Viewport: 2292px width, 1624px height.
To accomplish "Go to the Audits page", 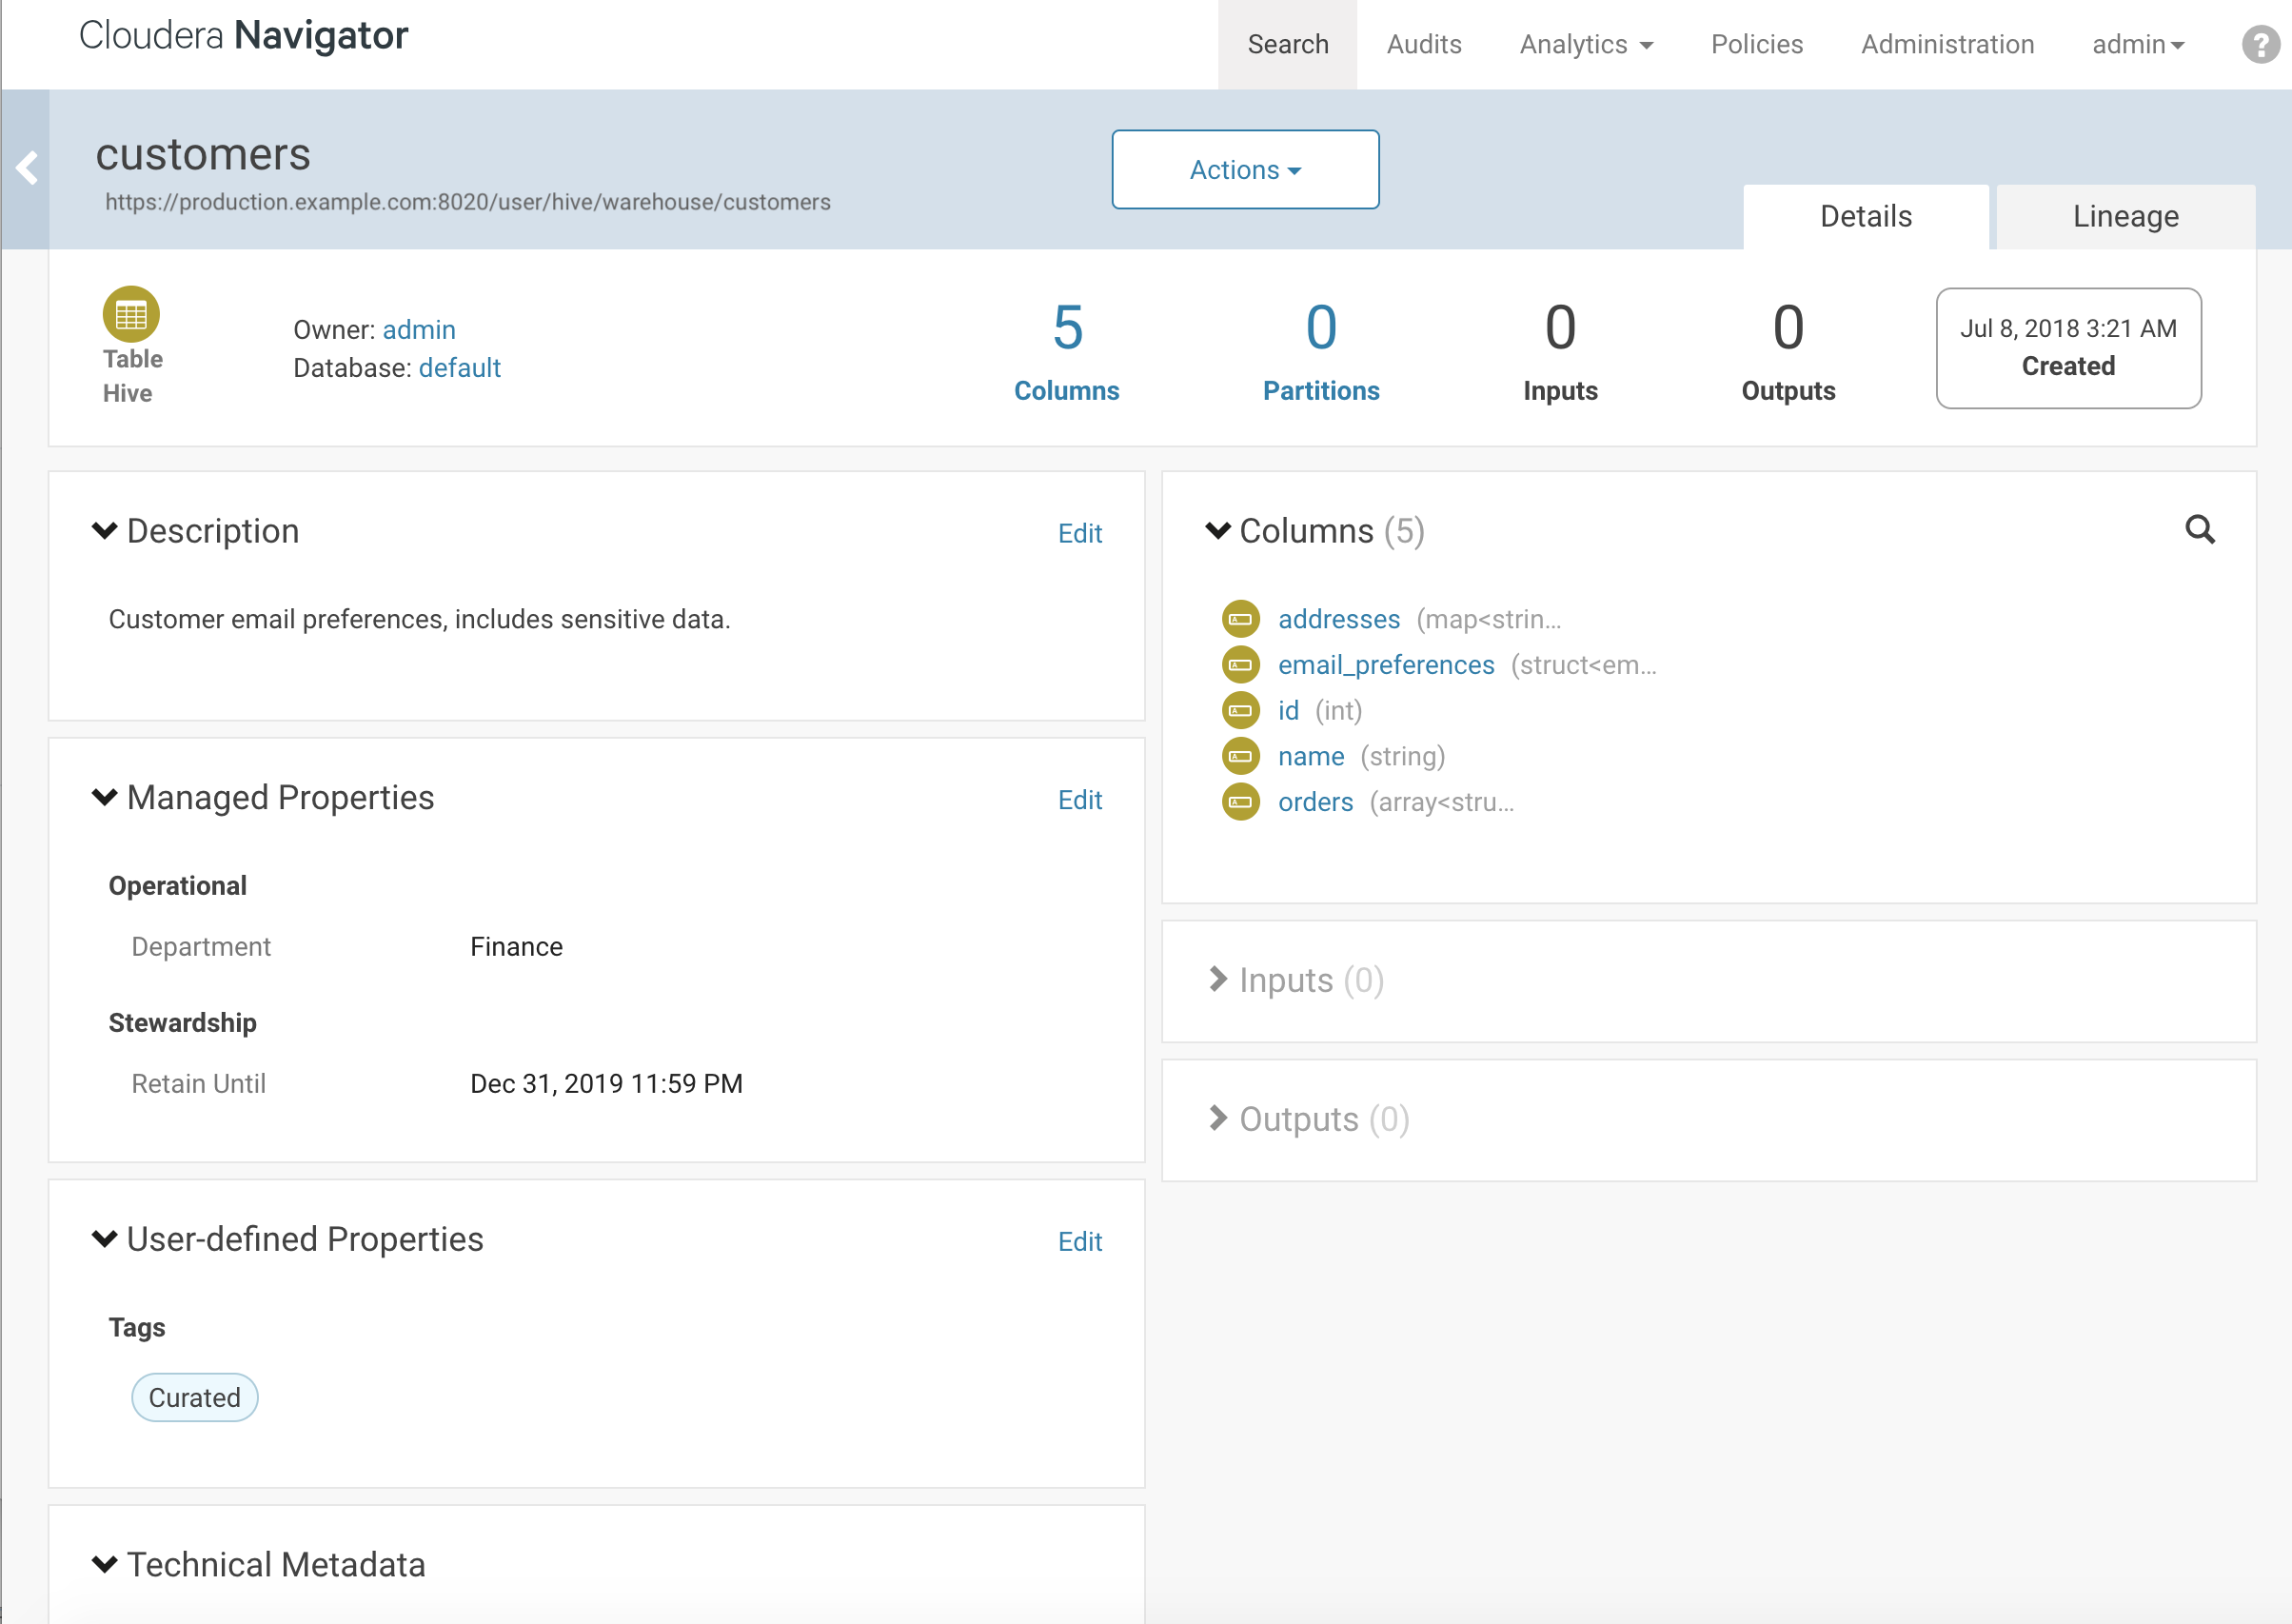I will tap(1424, 44).
